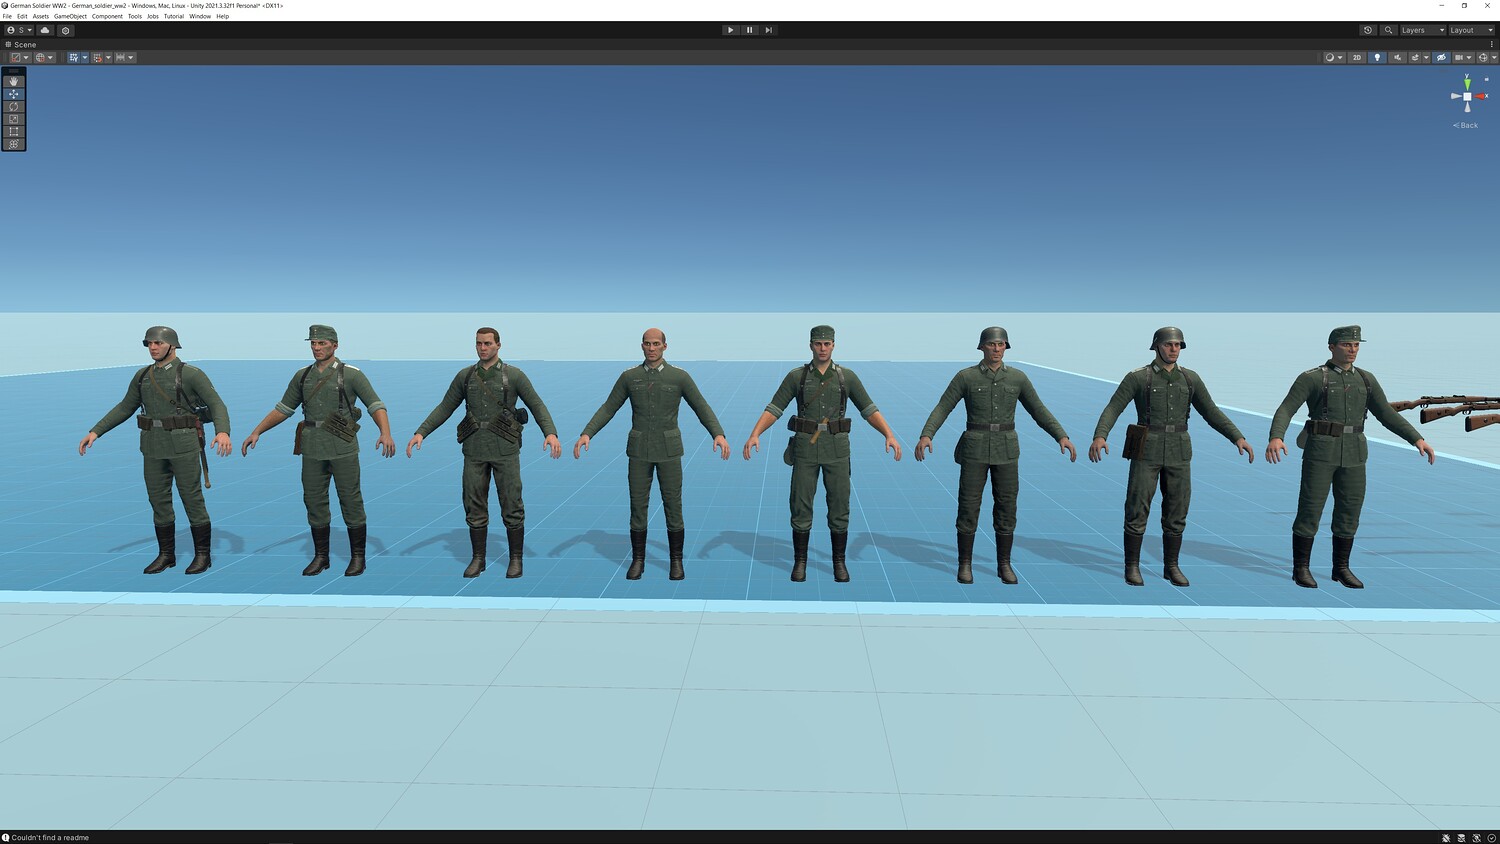Open the Layout dropdown
The width and height of the screenshot is (1500, 844).
coord(1471,30)
